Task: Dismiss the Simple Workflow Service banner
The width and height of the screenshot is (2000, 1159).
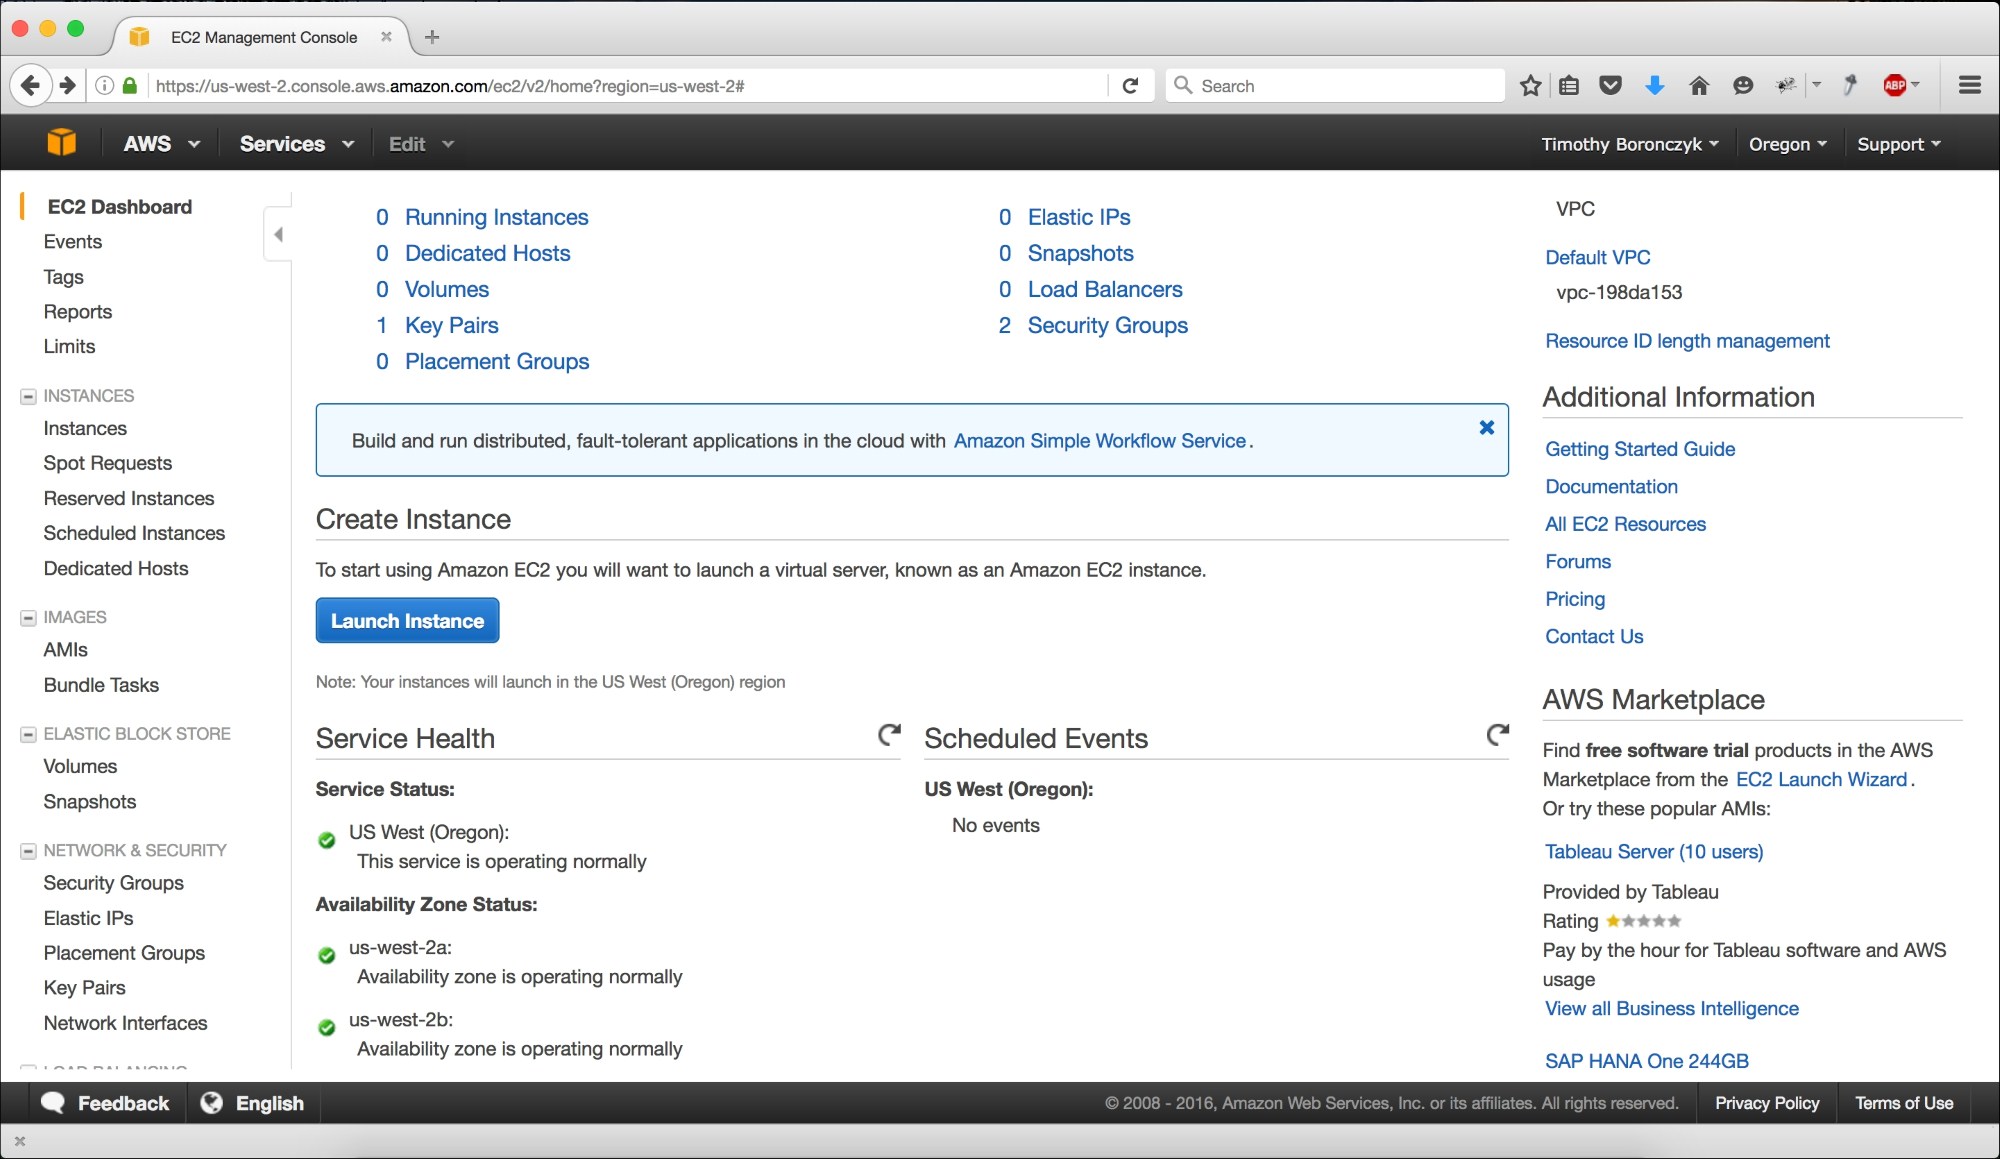Action: click(x=1486, y=428)
